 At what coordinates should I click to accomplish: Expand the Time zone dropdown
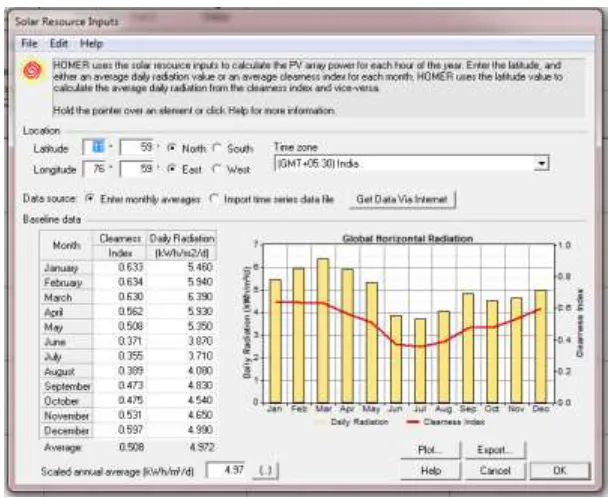click(x=542, y=163)
